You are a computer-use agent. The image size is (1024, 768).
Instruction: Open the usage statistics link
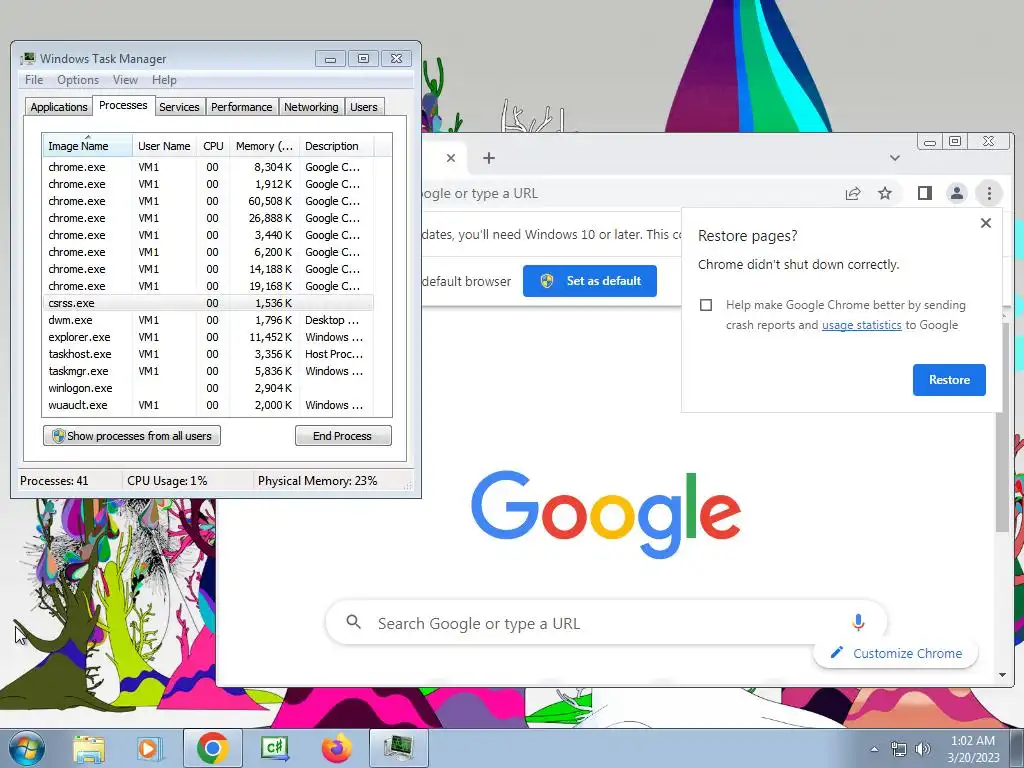(x=861, y=325)
